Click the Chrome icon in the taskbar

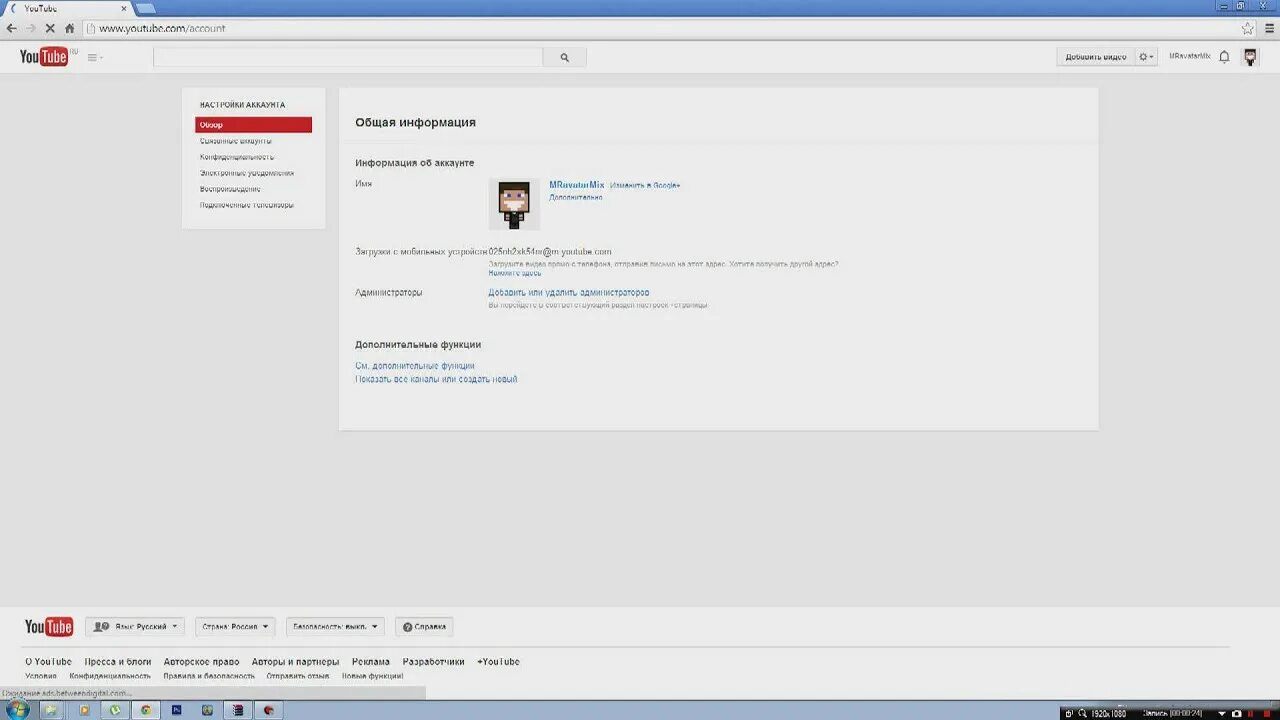click(x=146, y=710)
